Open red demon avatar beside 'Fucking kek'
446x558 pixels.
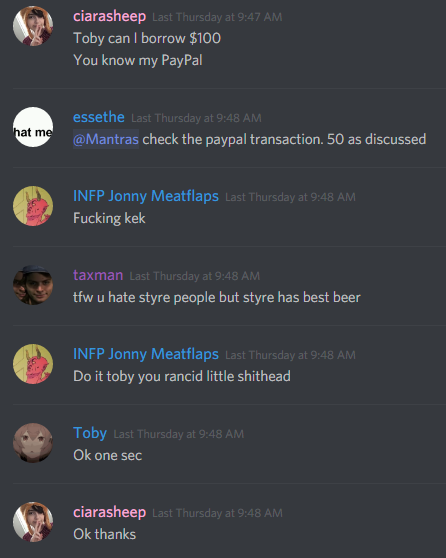pyautogui.click(x=33, y=206)
